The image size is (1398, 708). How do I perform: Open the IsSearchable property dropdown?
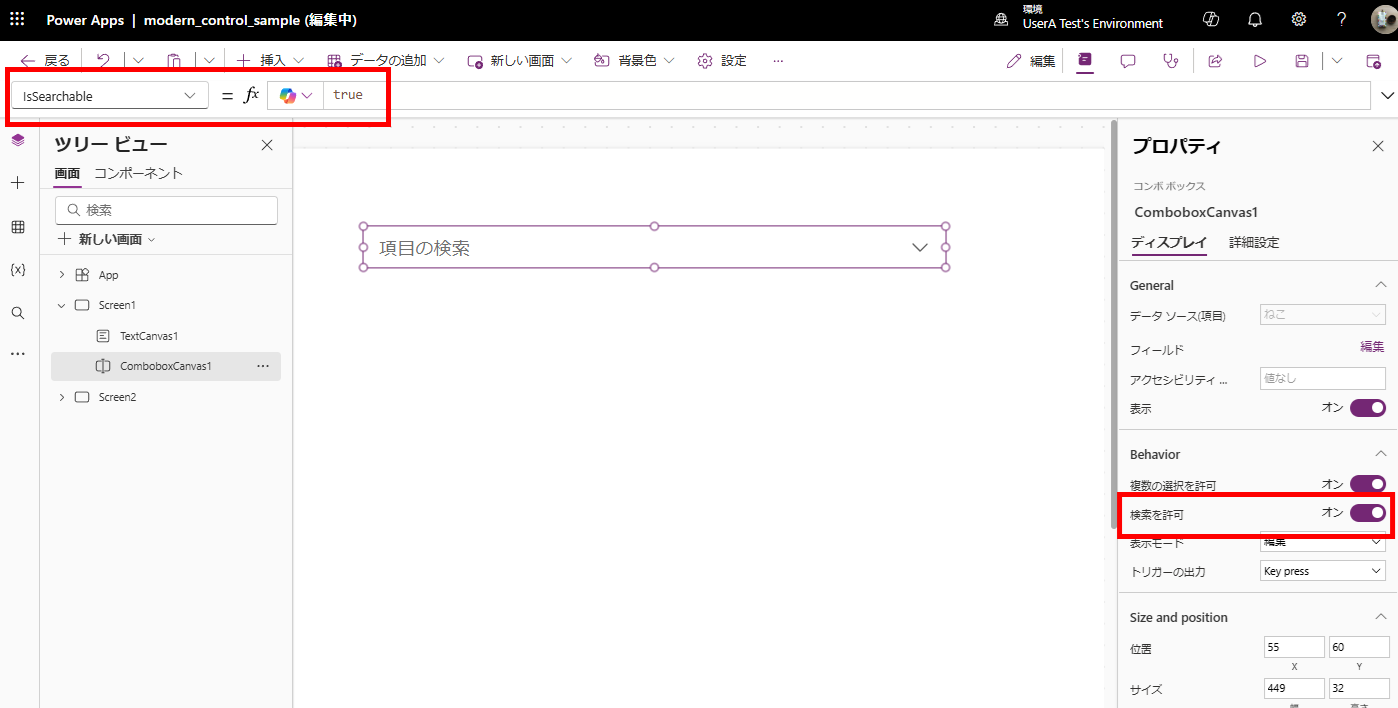pyautogui.click(x=110, y=96)
